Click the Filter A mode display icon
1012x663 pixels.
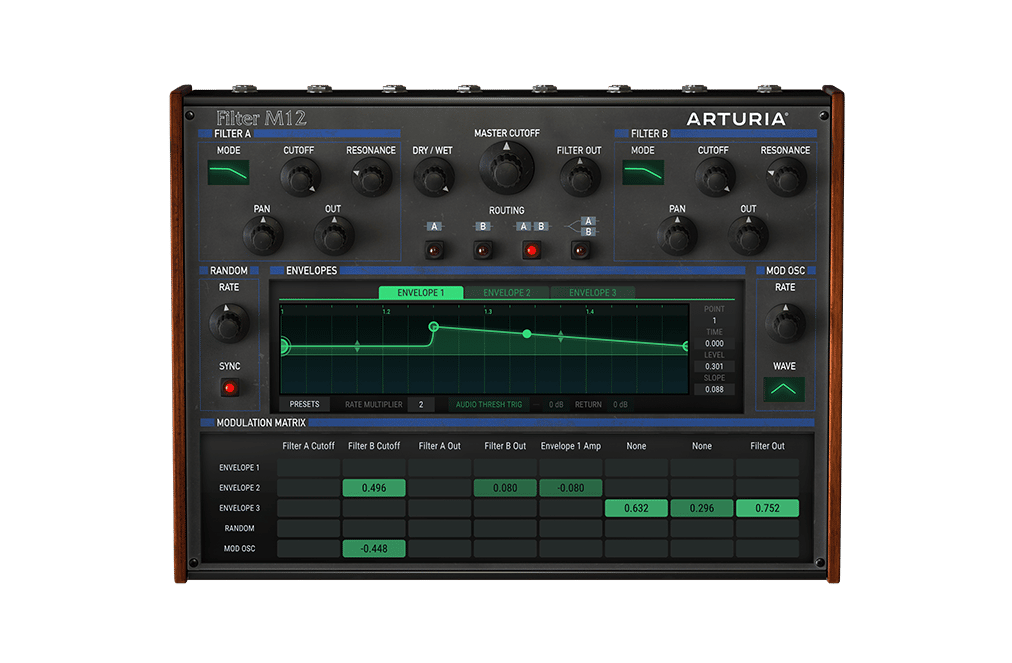pos(228,173)
